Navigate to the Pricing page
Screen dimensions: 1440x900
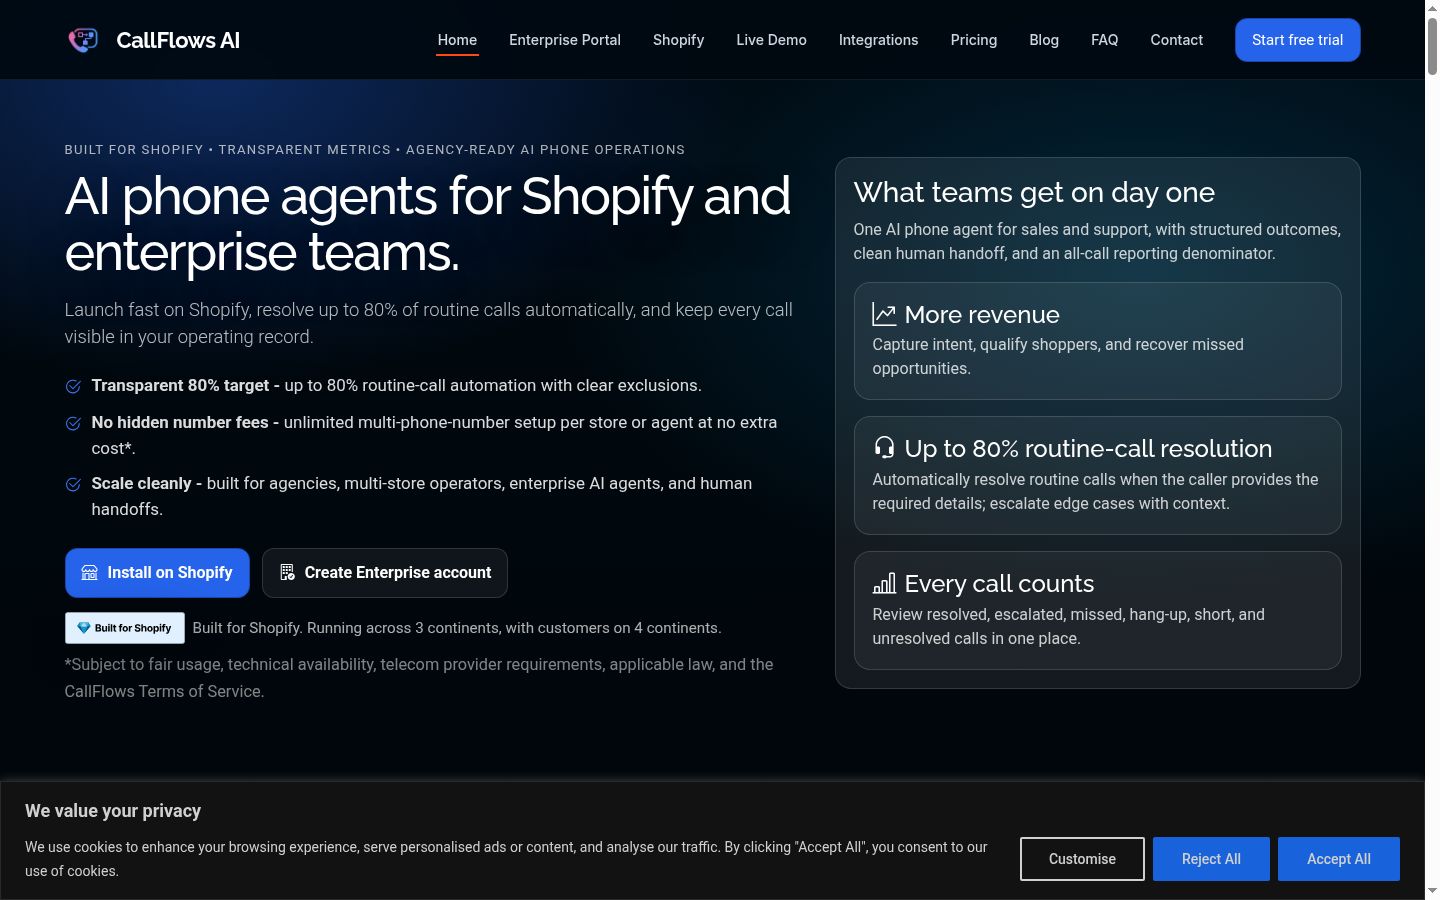(x=974, y=40)
